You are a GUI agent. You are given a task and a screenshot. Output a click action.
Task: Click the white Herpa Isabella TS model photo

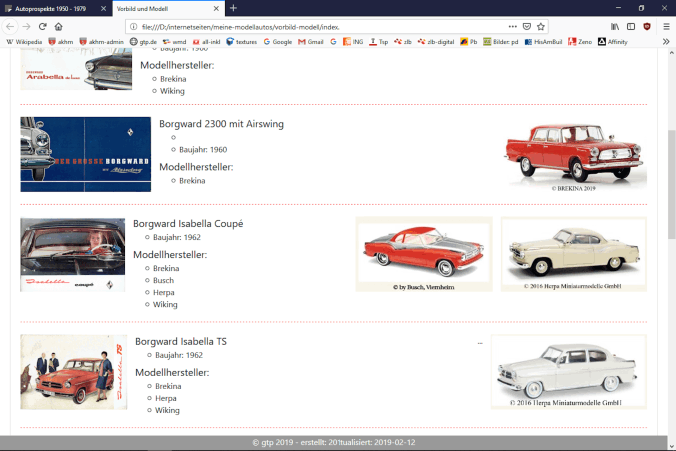point(569,372)
